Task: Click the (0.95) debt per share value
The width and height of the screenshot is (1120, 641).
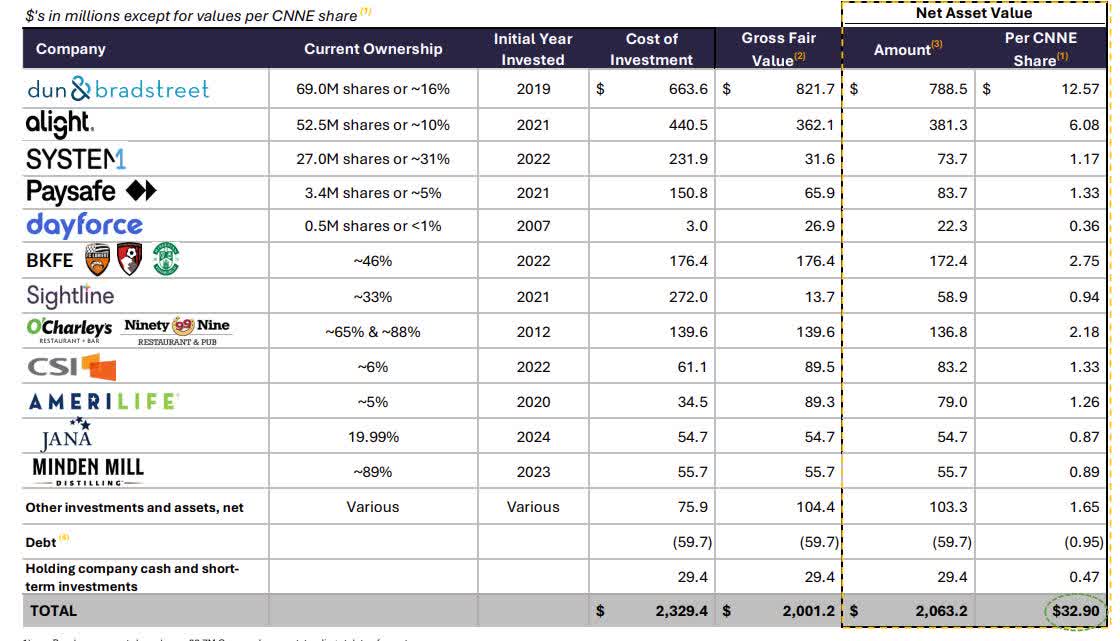Action: (1084, 542)
